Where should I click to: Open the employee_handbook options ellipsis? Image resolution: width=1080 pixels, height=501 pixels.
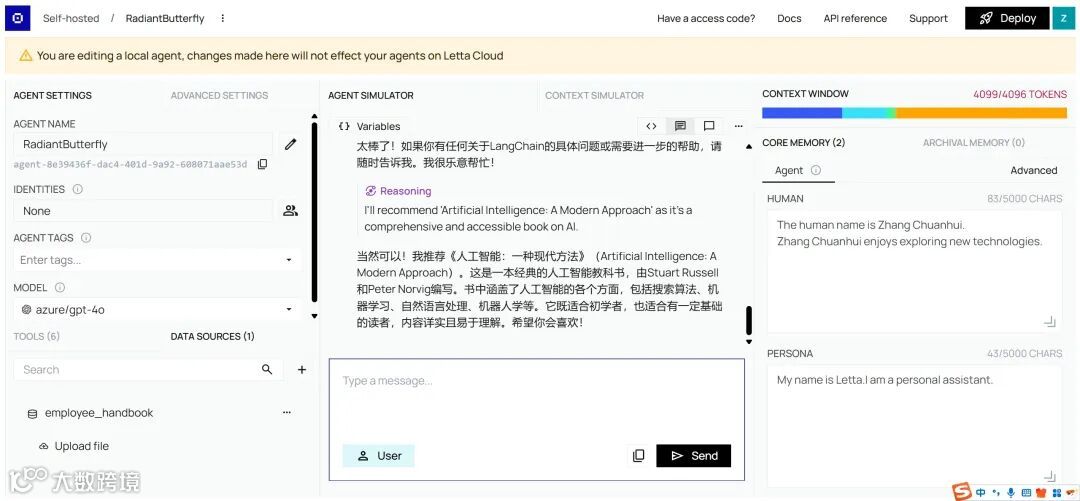tap(287, 413)
